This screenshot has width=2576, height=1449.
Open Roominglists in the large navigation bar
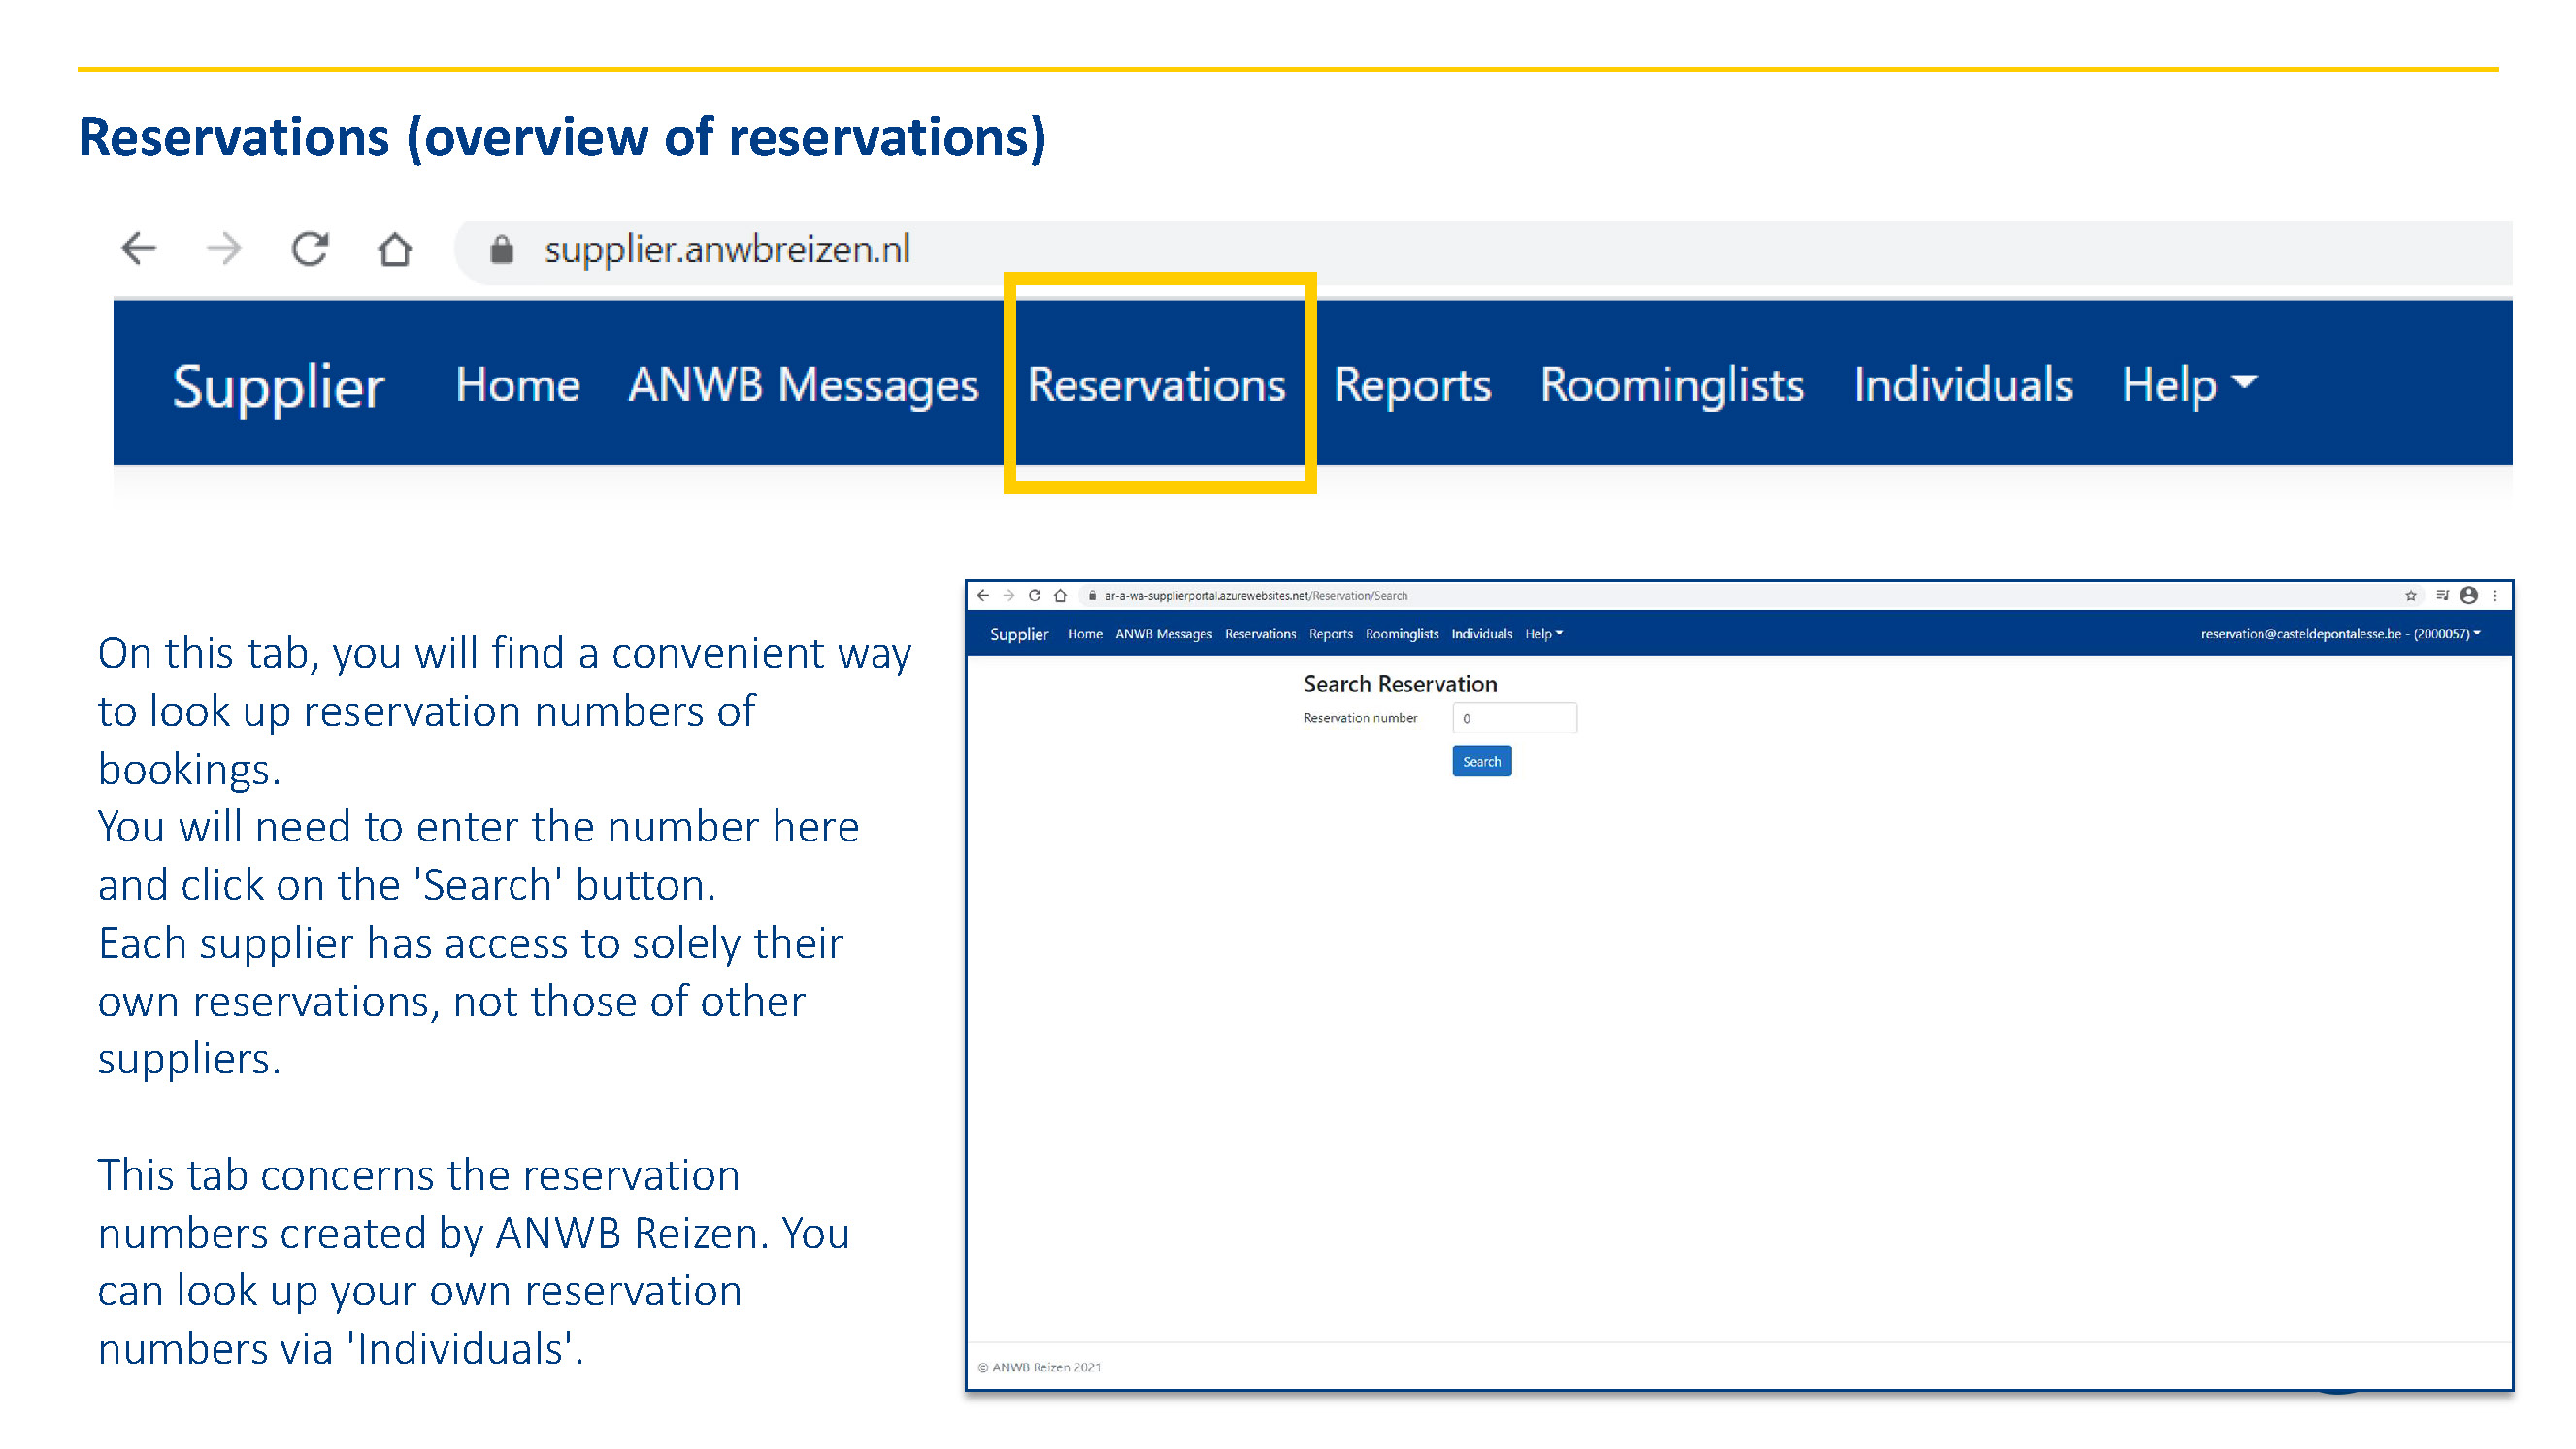coord(1672,386)
